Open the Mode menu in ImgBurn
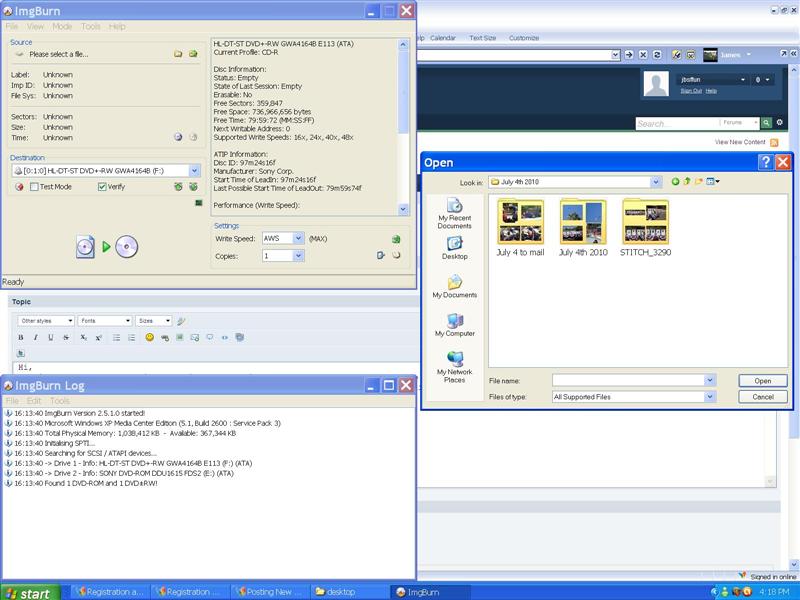The image size is (800, 600). click(62, 27)
